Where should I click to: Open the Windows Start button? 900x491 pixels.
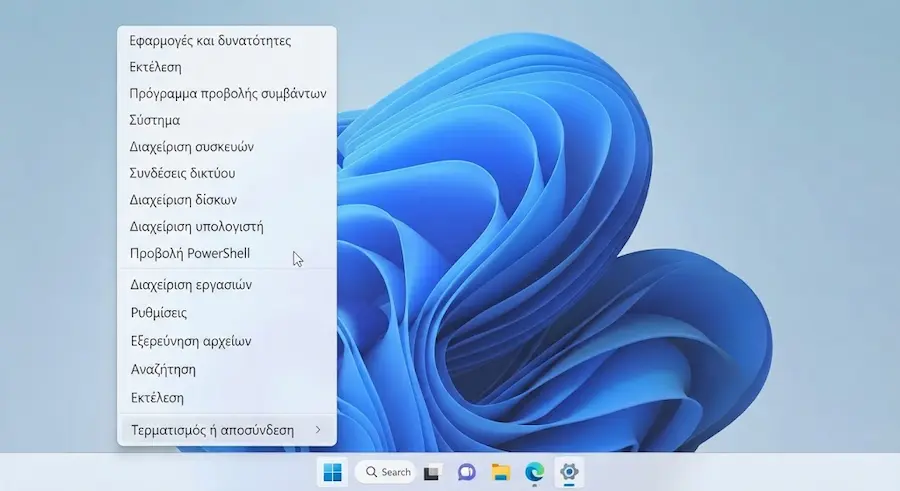(x=332, y=472)
